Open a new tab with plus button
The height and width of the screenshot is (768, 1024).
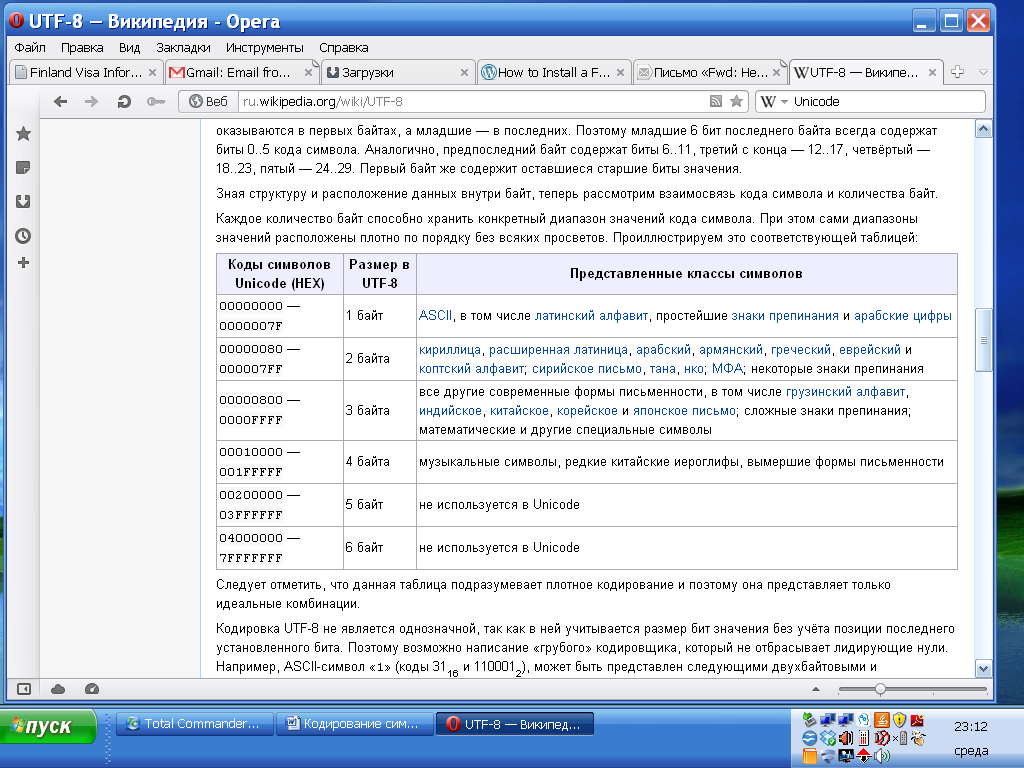pyautogui.click(x=957, y=72)
